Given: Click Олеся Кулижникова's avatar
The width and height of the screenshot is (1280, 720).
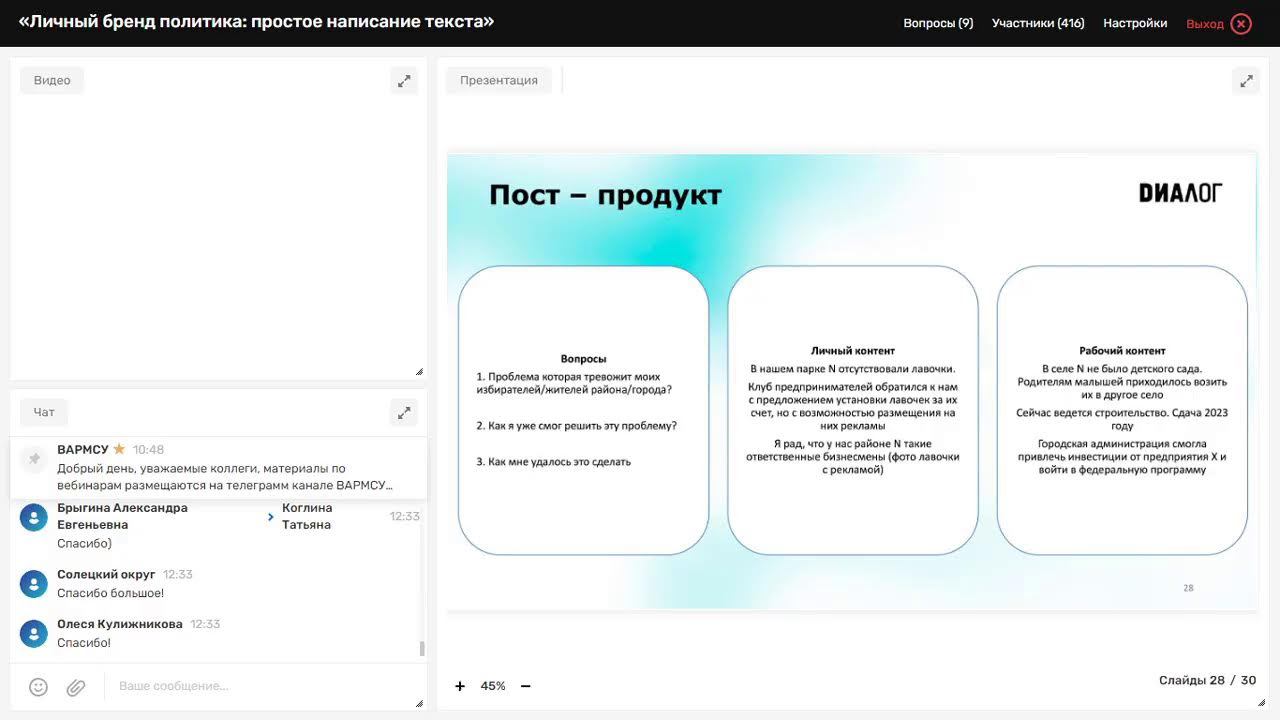Looking at the screenshot, I should click(x=34, y=633).
